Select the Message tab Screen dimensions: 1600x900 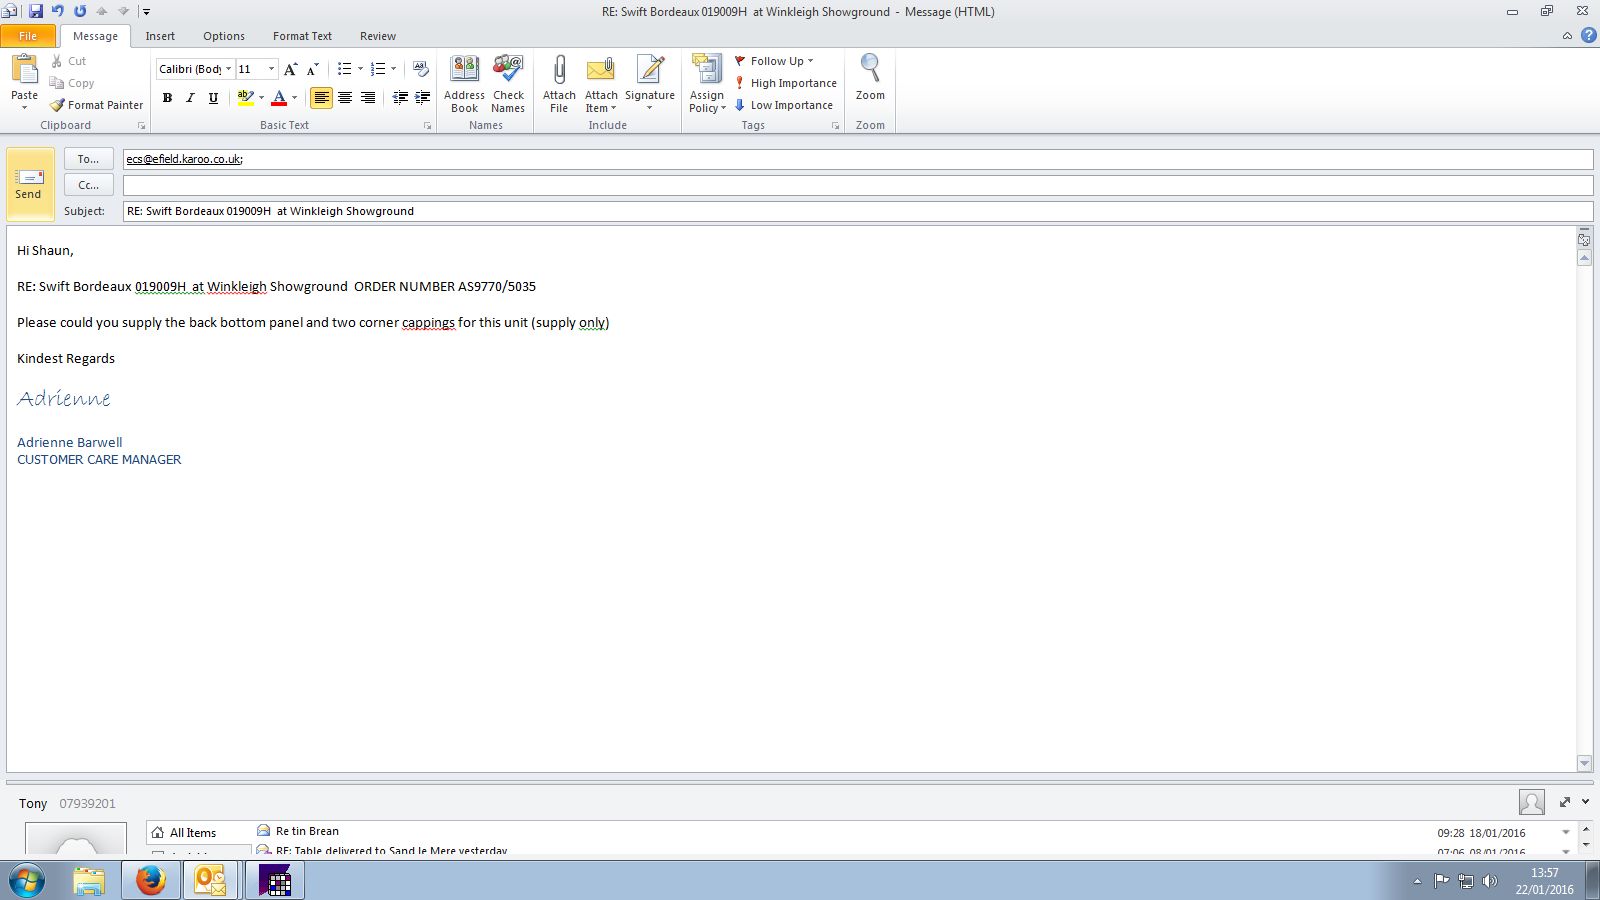pyautogui.click(x=95, y=36)
